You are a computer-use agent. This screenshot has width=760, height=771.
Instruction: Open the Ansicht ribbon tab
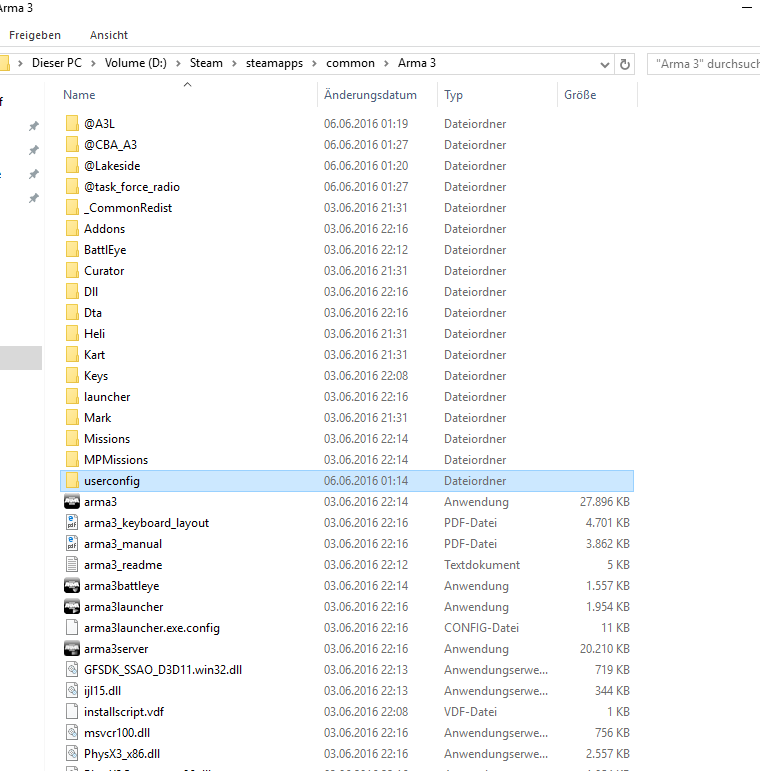point(108,35)
